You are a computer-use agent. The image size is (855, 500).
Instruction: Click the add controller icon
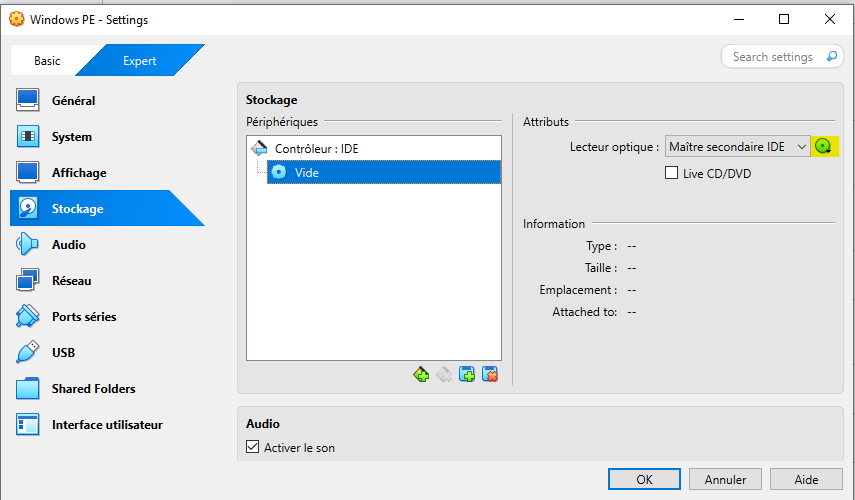click(x=421, y=374)
